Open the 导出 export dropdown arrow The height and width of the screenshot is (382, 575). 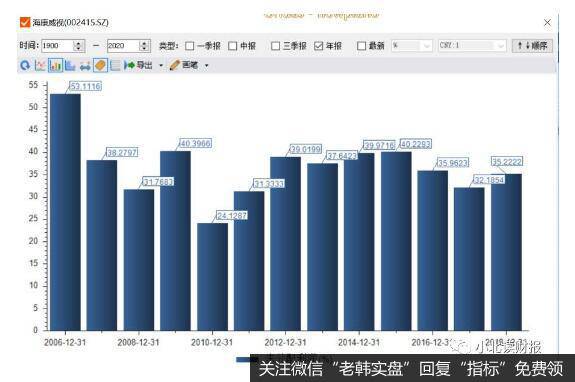point(161,66)
